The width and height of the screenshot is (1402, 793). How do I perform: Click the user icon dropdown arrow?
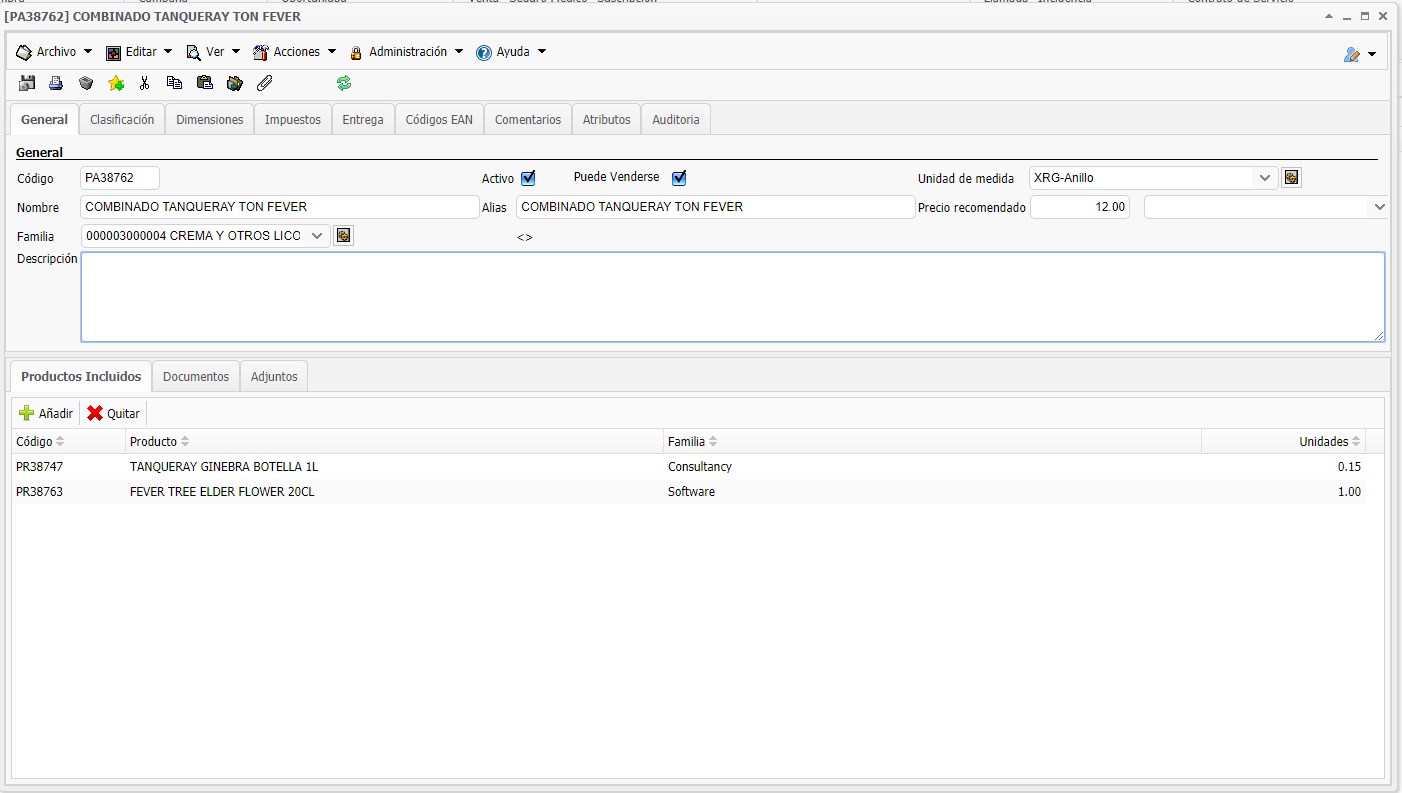coord(1372,55)
